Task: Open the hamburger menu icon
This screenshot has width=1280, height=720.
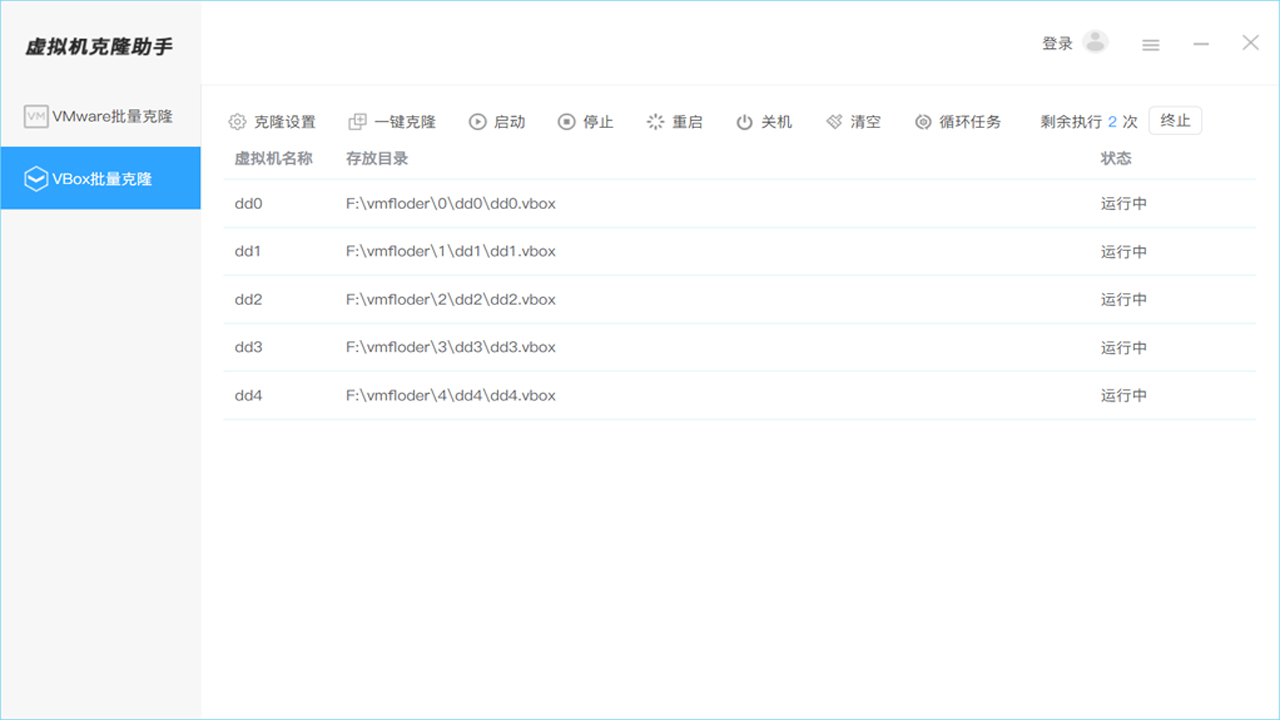Action: coord(1150,44)
